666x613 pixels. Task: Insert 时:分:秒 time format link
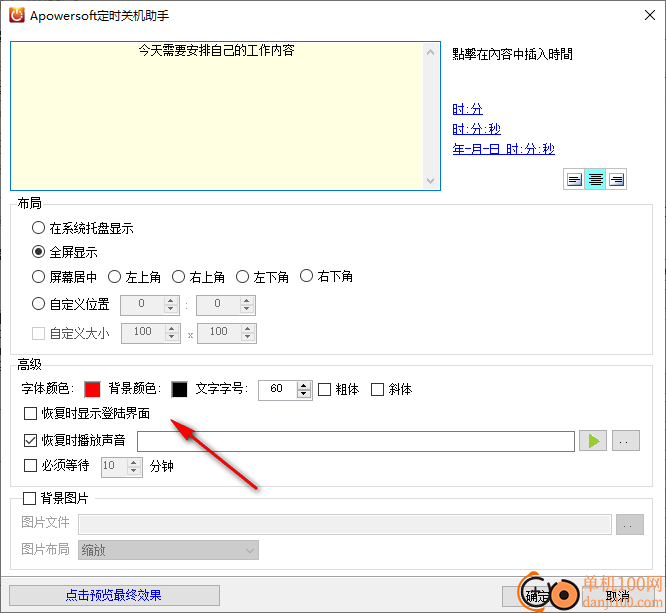pos(477,129)
